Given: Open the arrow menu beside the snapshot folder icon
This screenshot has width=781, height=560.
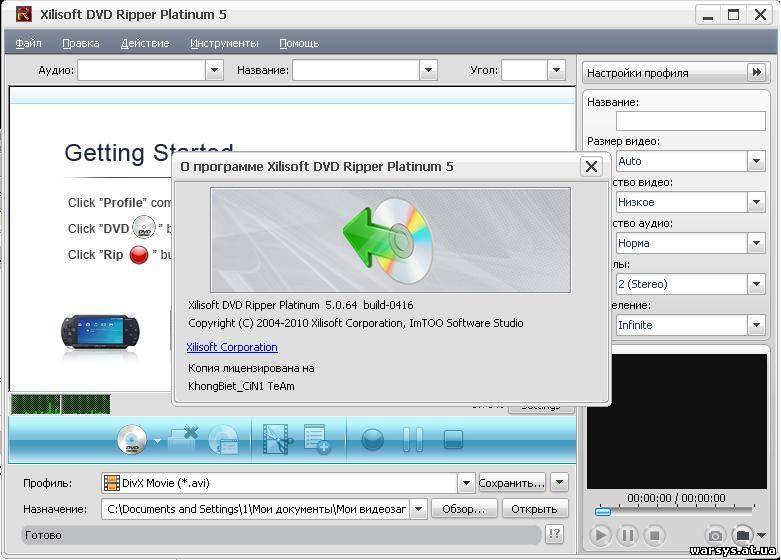Looking at the screenshot, I should [762, 536].
